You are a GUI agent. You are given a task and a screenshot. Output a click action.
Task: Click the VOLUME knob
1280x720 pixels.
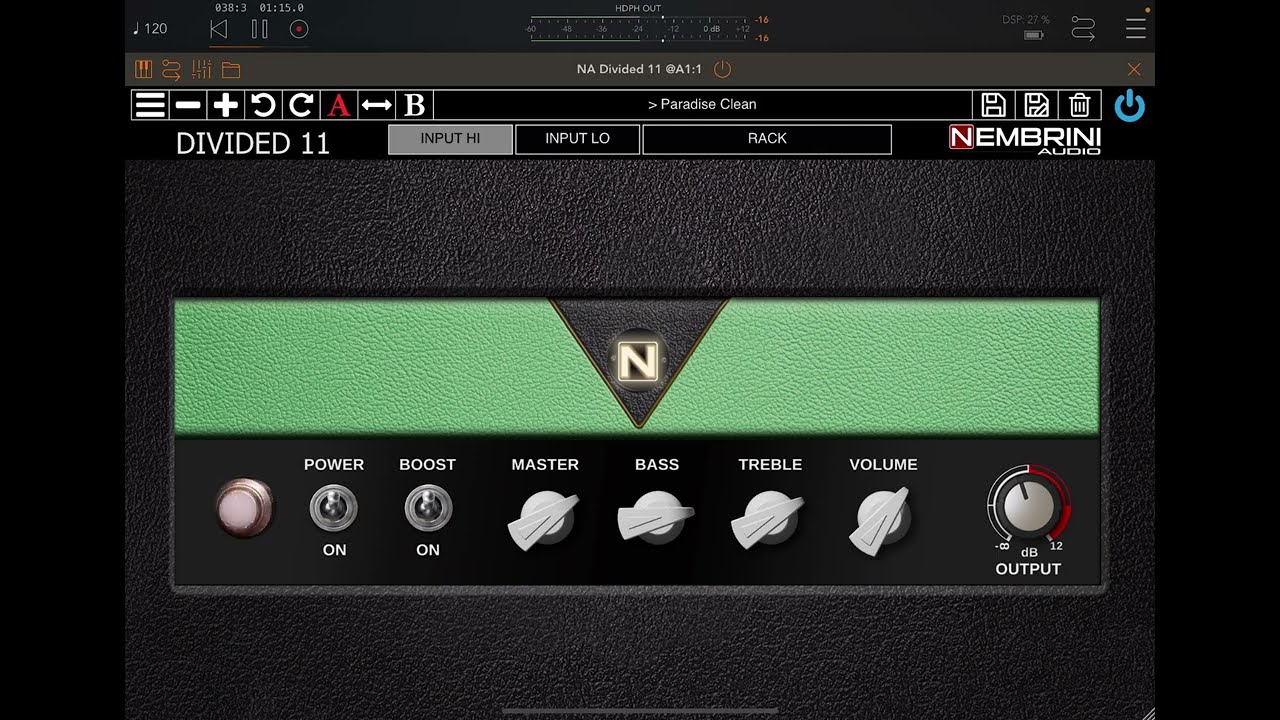click(883, 520)
